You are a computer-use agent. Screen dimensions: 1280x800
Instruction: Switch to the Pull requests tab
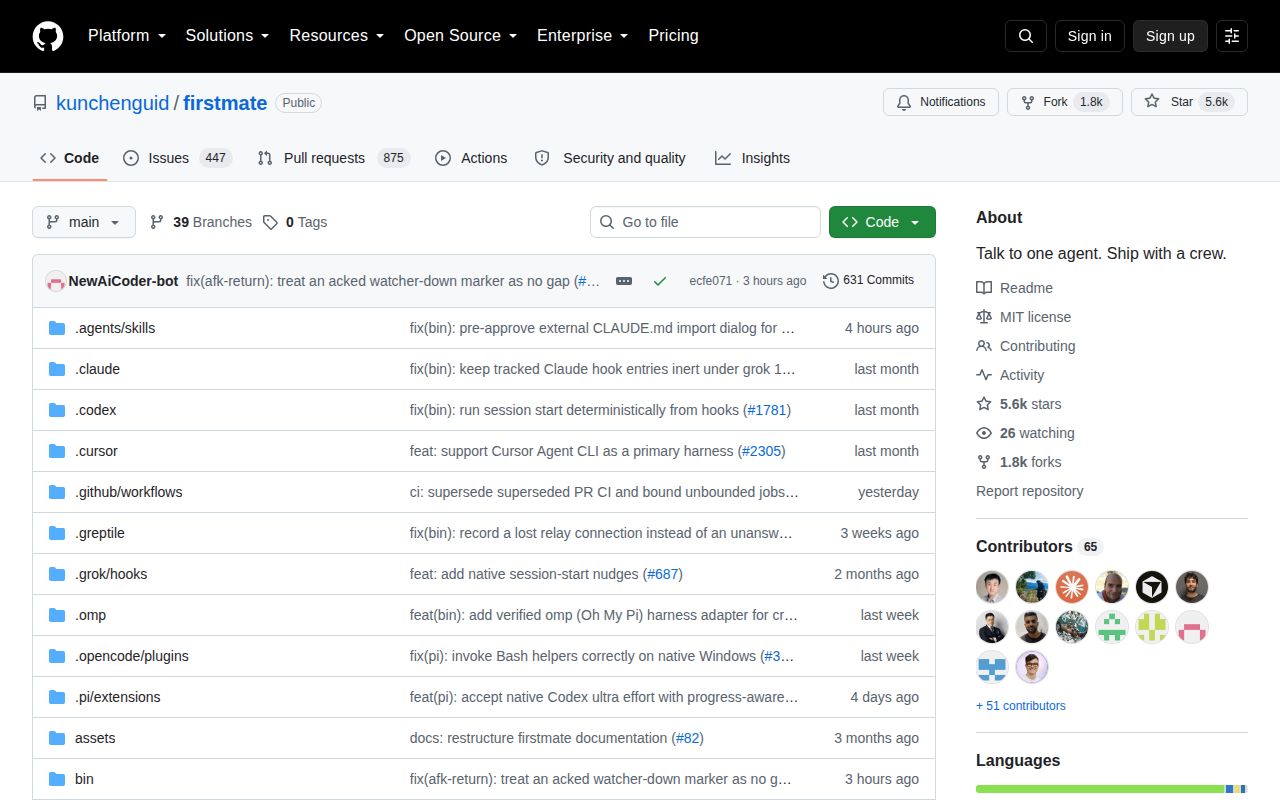(333, 158)
